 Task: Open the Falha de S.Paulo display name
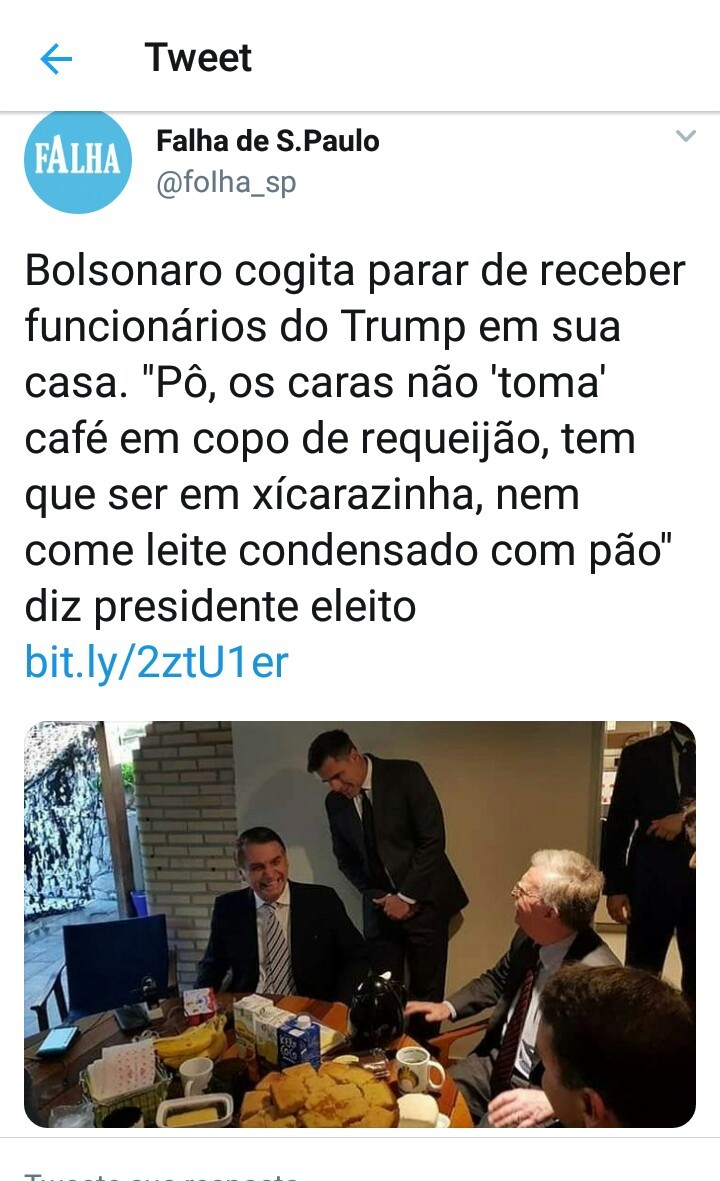click(x=267, y=141)
